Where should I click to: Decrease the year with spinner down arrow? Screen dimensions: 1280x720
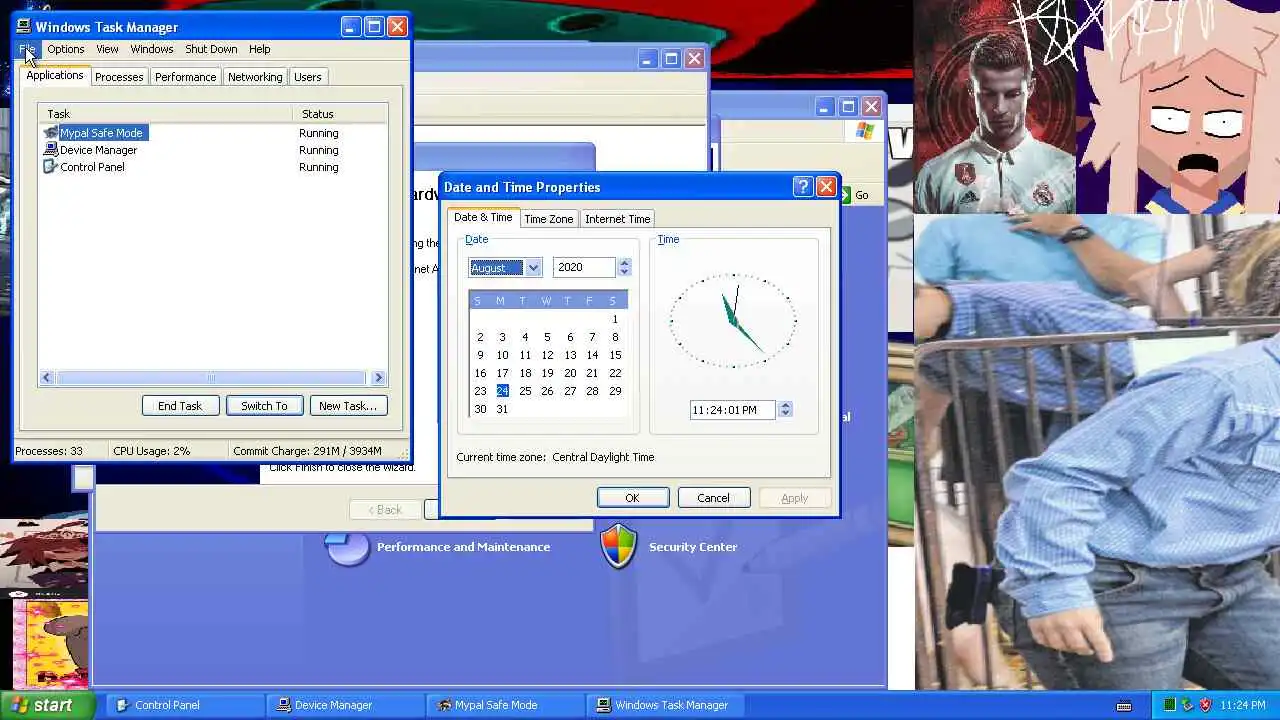click(x=624, y=272)
